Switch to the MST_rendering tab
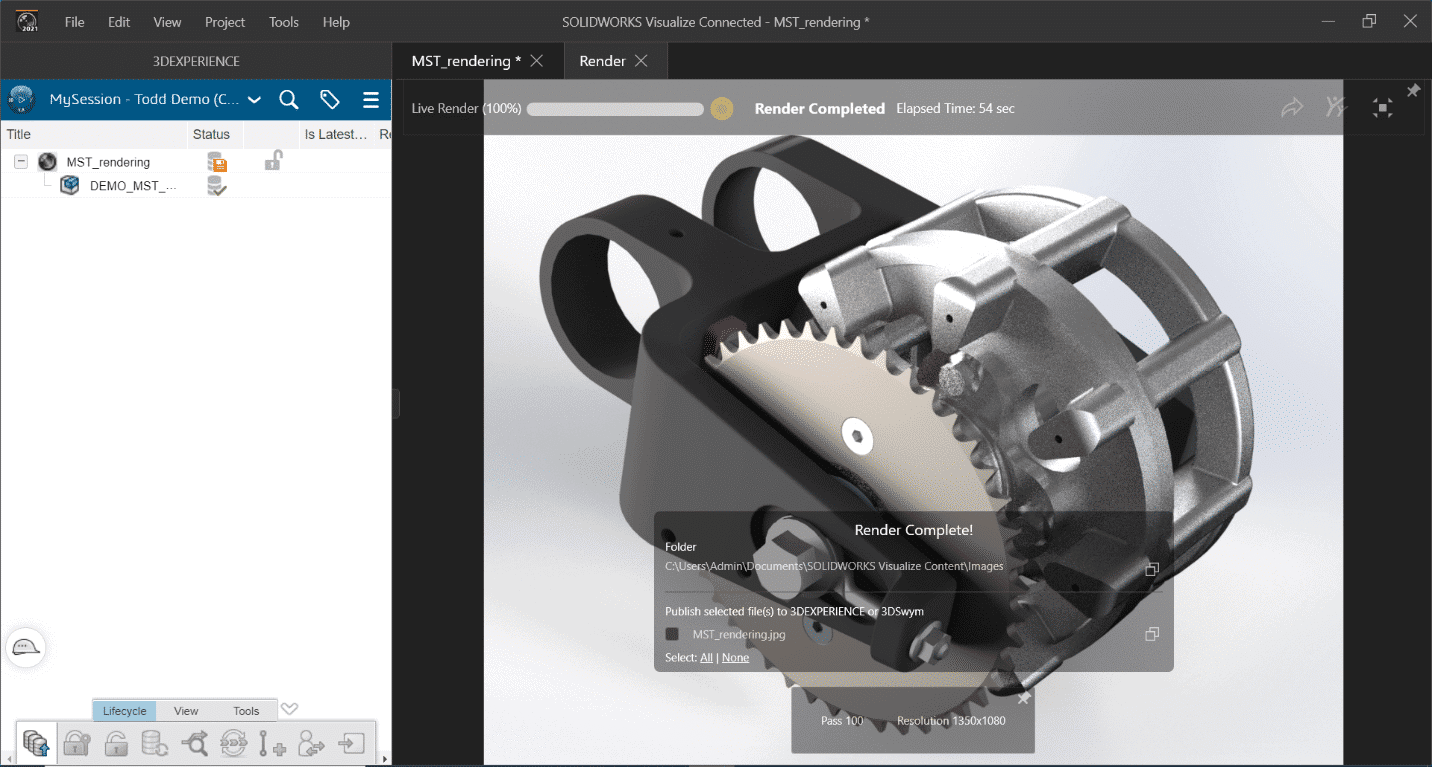The height and width of the screenshot is (767, 1432). point(466,61)
